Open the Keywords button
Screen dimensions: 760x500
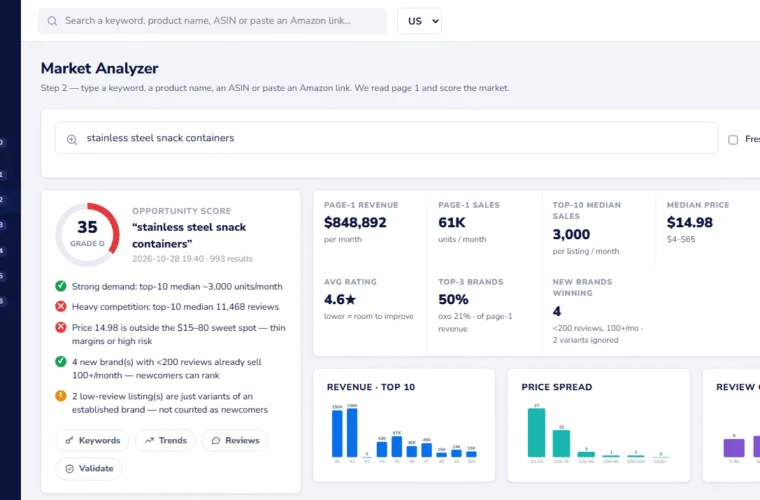(93, 440)
